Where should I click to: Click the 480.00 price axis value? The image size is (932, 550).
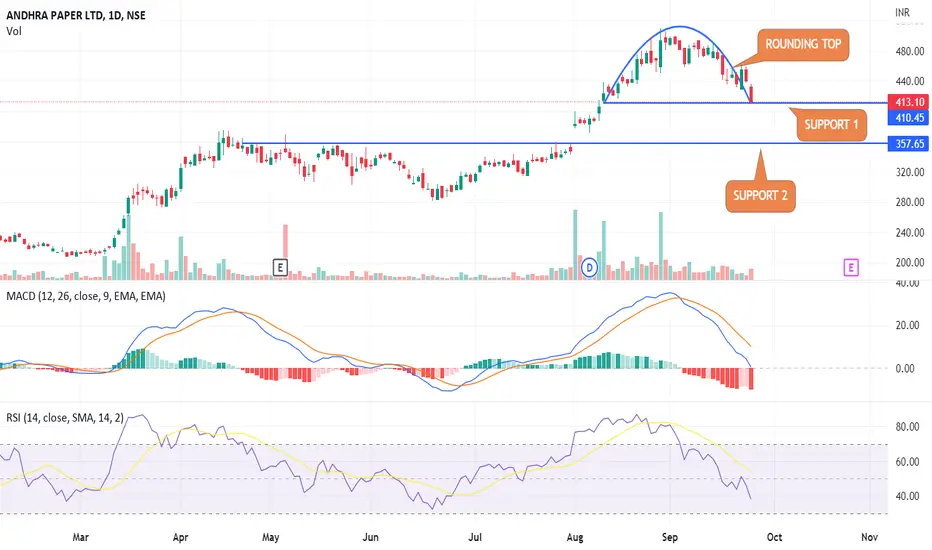tap(910, 52)
